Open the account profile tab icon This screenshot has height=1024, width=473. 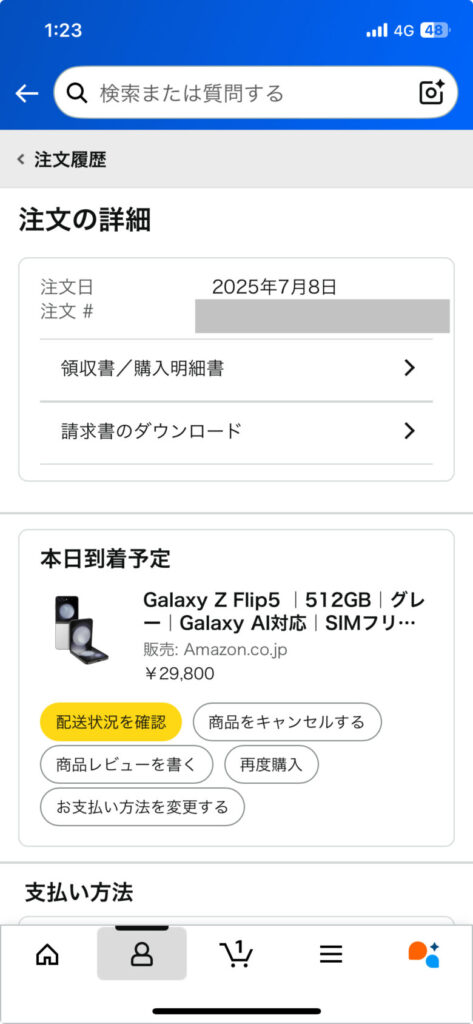tap(142, 954)
